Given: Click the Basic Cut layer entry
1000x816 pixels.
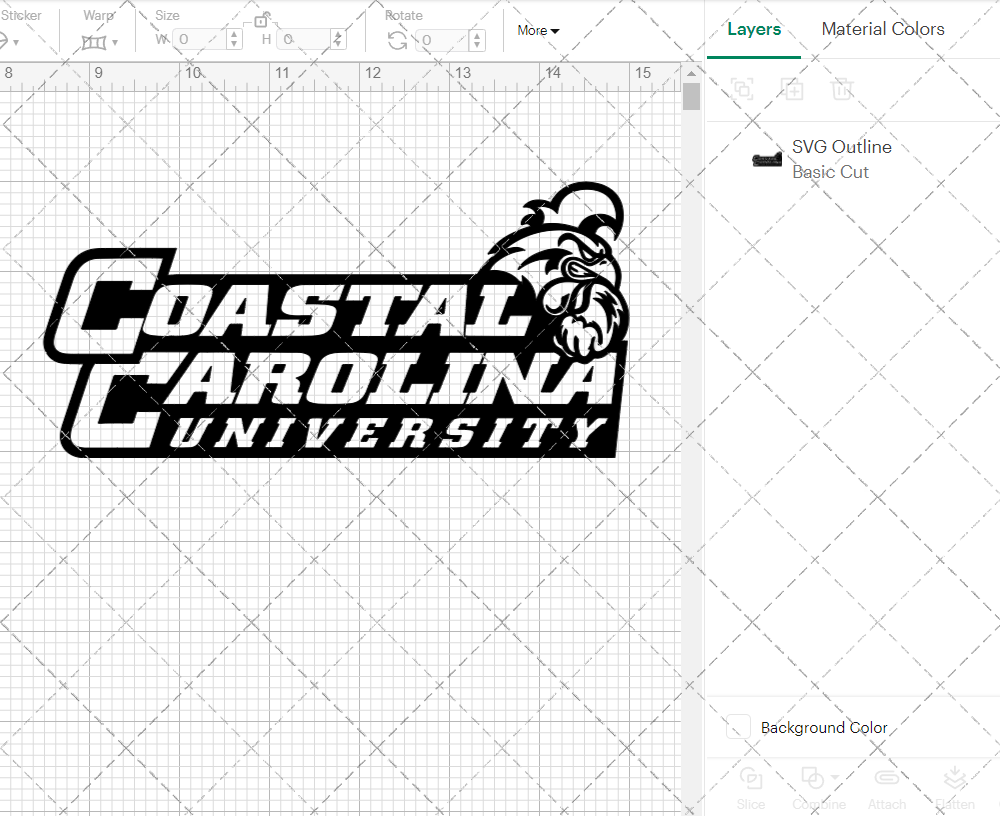Looking at the screenshot, I should (831, 172).
